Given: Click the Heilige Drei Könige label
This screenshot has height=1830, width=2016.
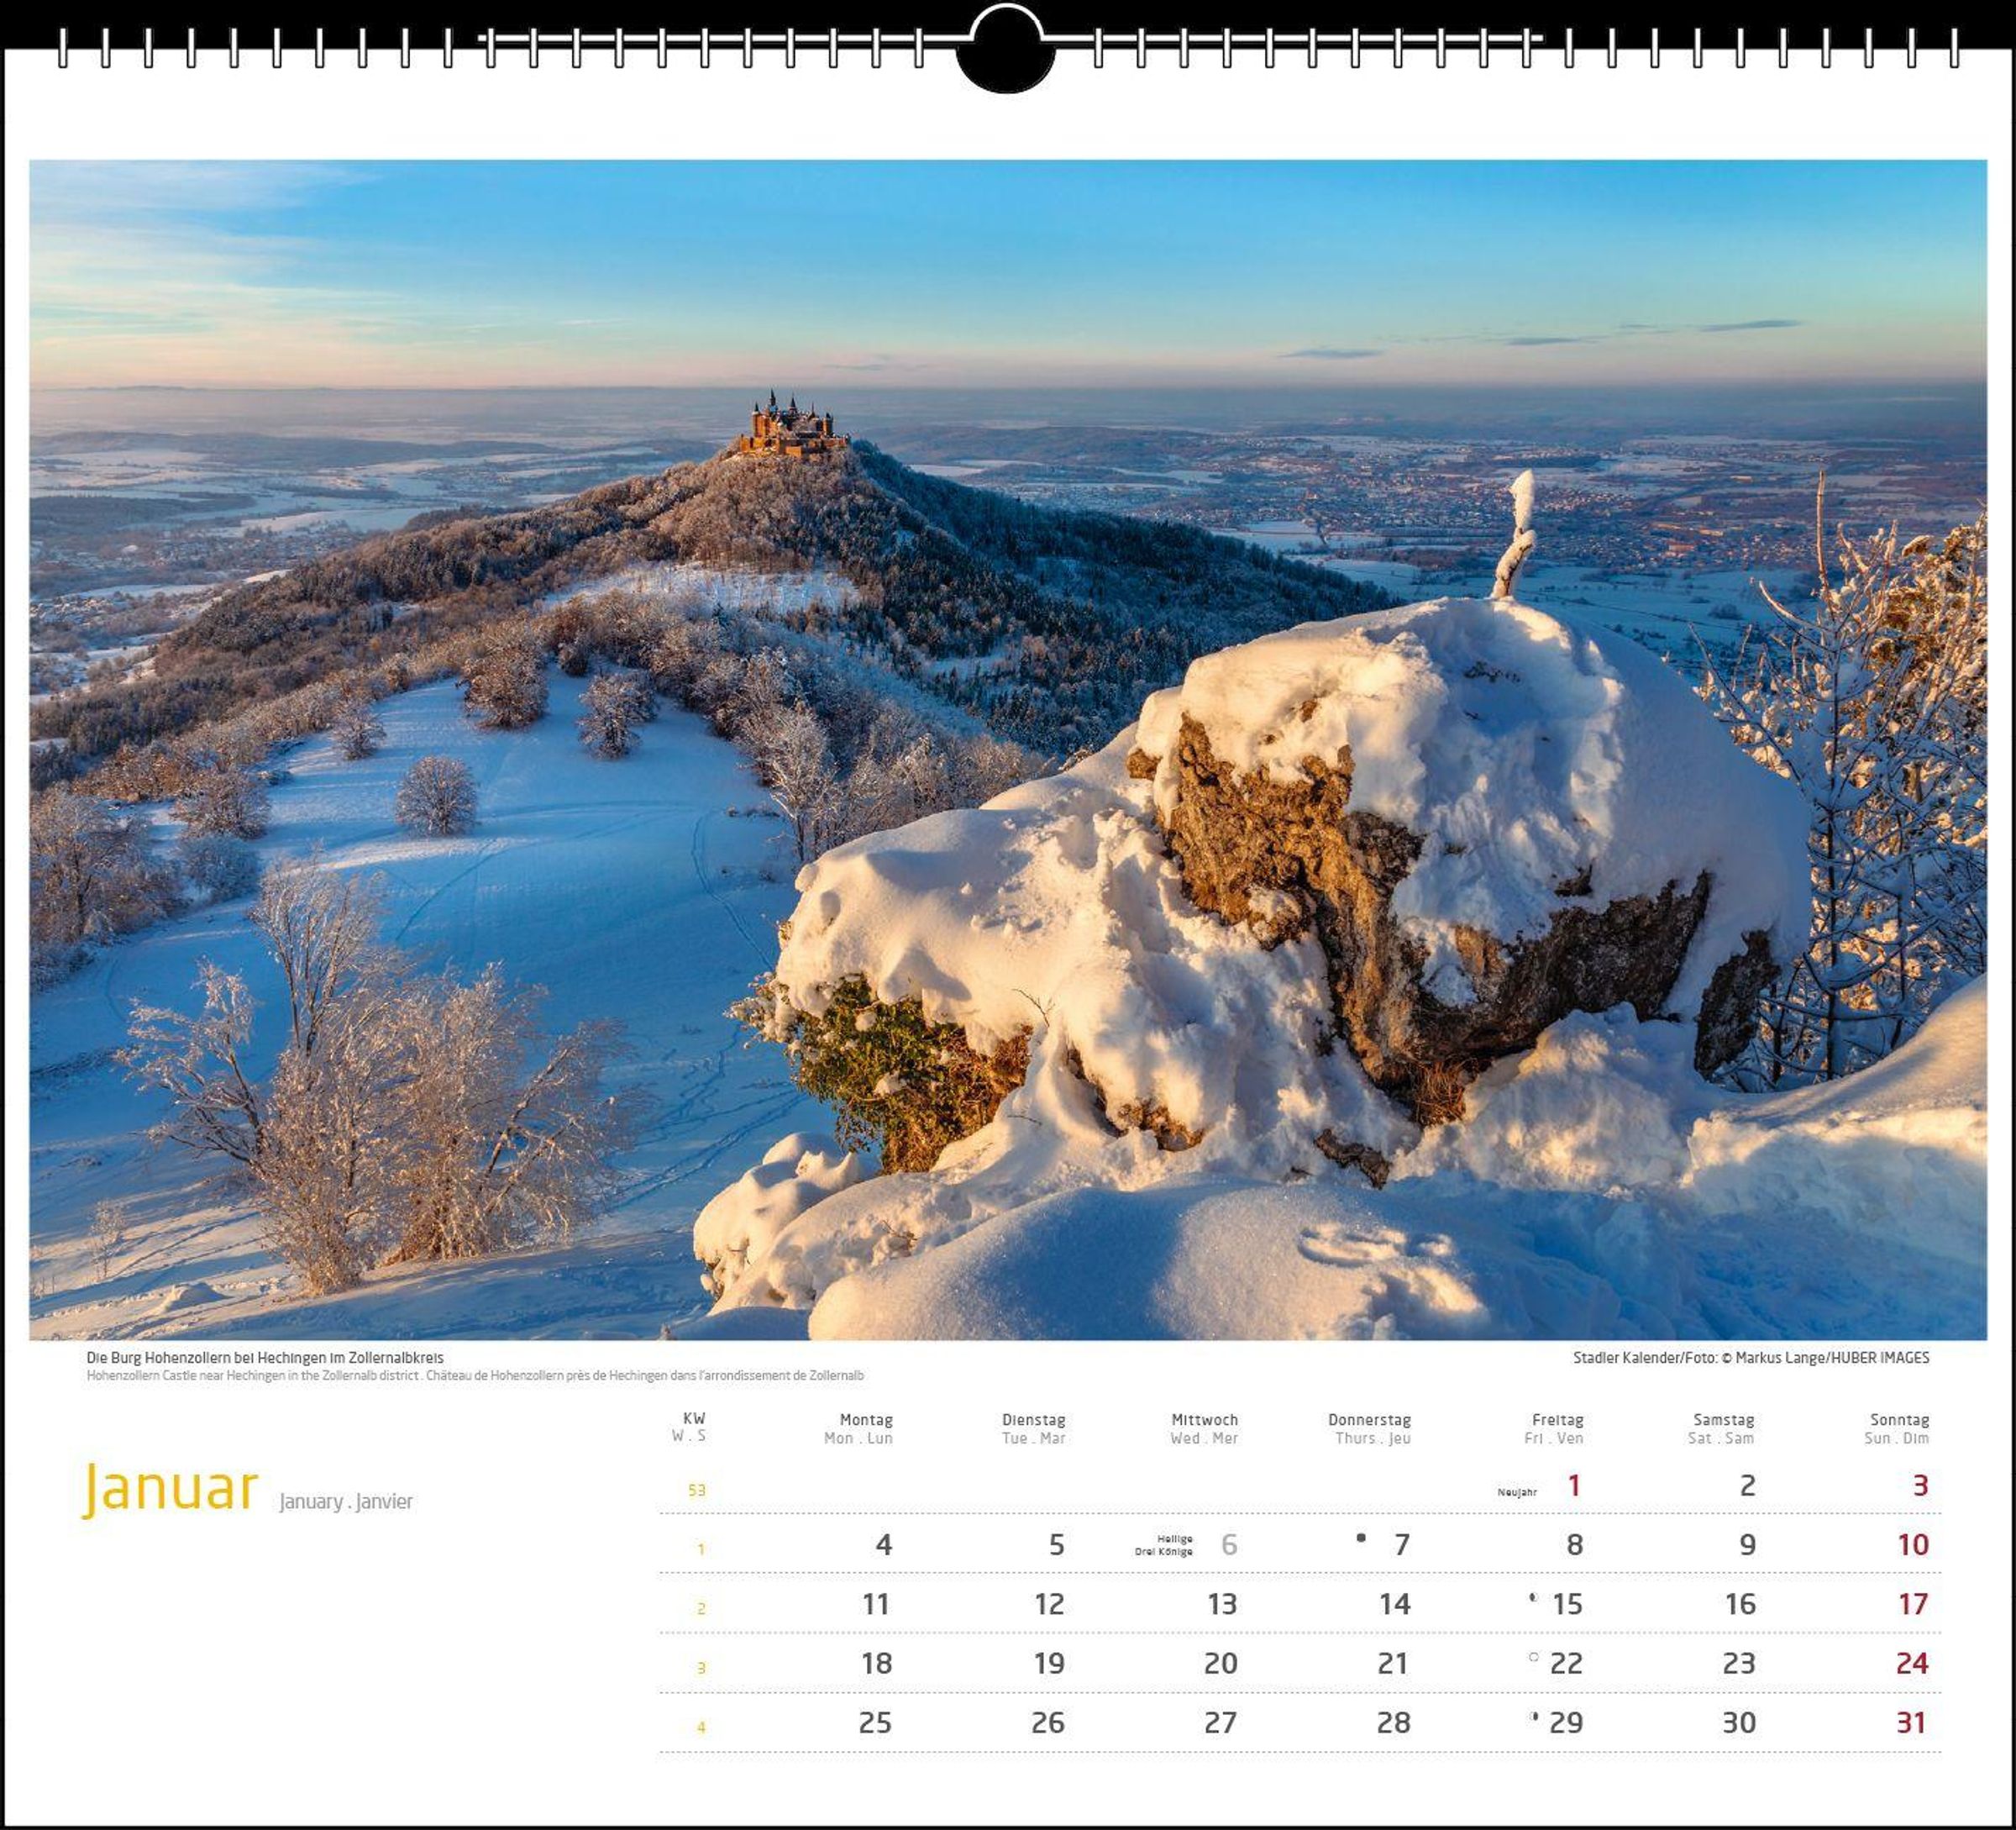Looking at the screenshot, I should click(1163, 1545).
